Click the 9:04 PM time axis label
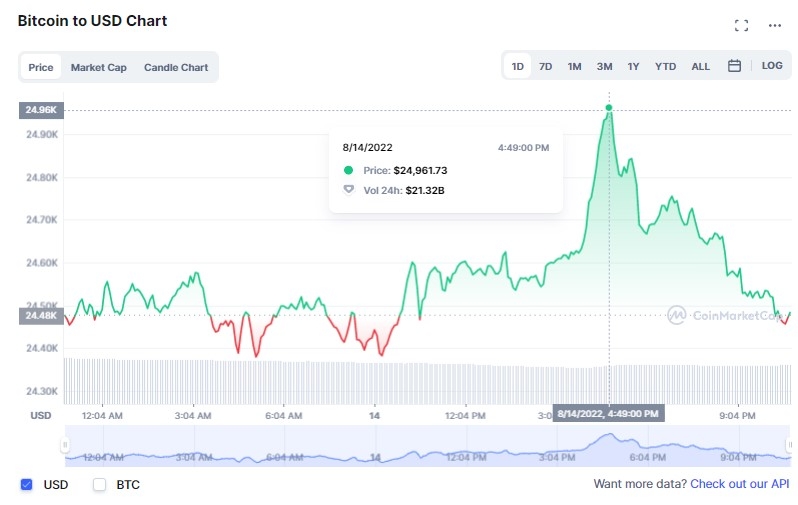This screenshot has height=505, width=798. pos(737,415)
